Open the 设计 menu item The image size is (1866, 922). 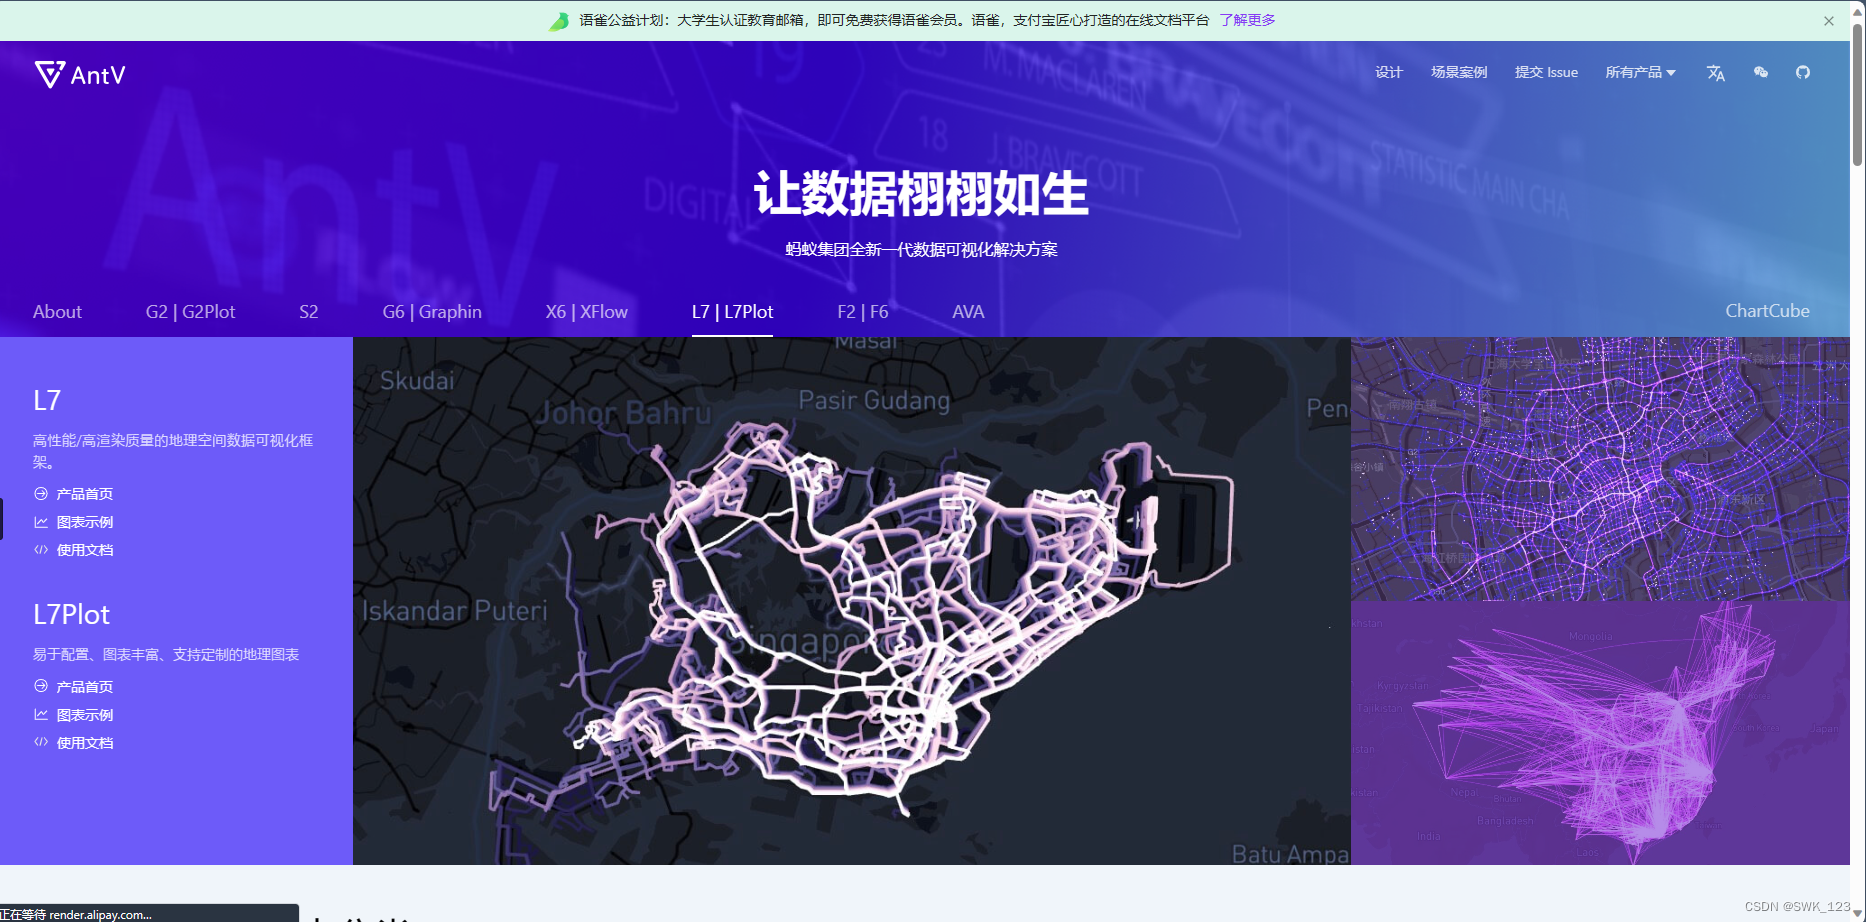tap(1389, 72)
